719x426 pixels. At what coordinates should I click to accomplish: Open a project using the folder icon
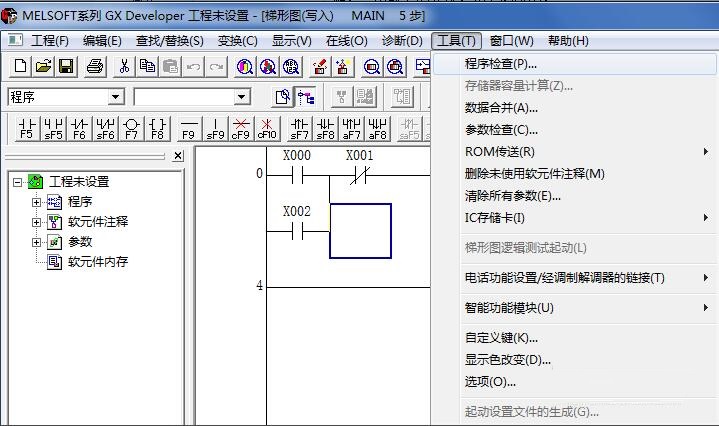tap(44, 66)
